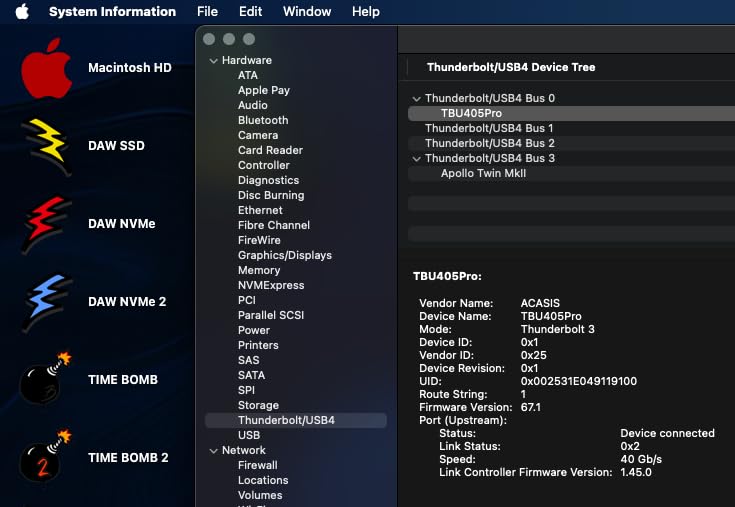This screenshot has height=507, width=735.
Task: Select Firewall under Network
Action: click(258, 465)
